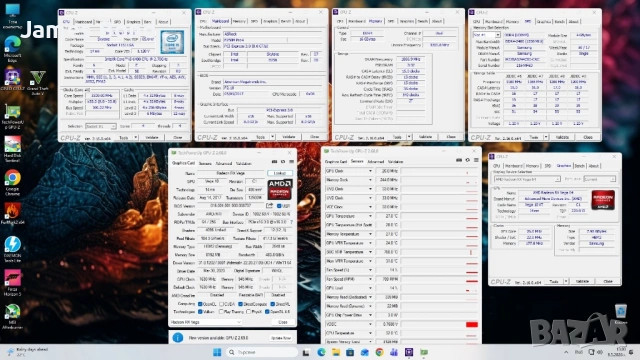Open the GPU Temperature sensor dropdown arrow
The width and height of the screenshot is (640, 360).
370,216
